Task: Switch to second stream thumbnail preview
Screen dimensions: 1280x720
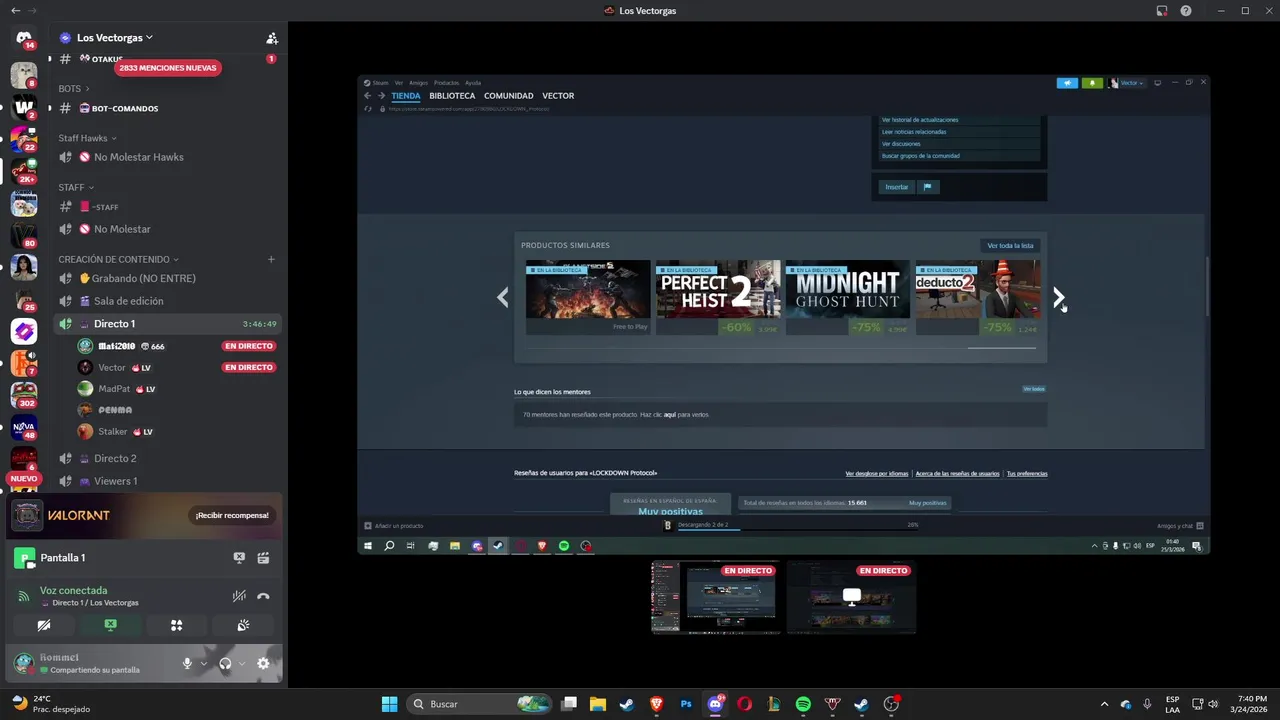Action: point(851,597)
